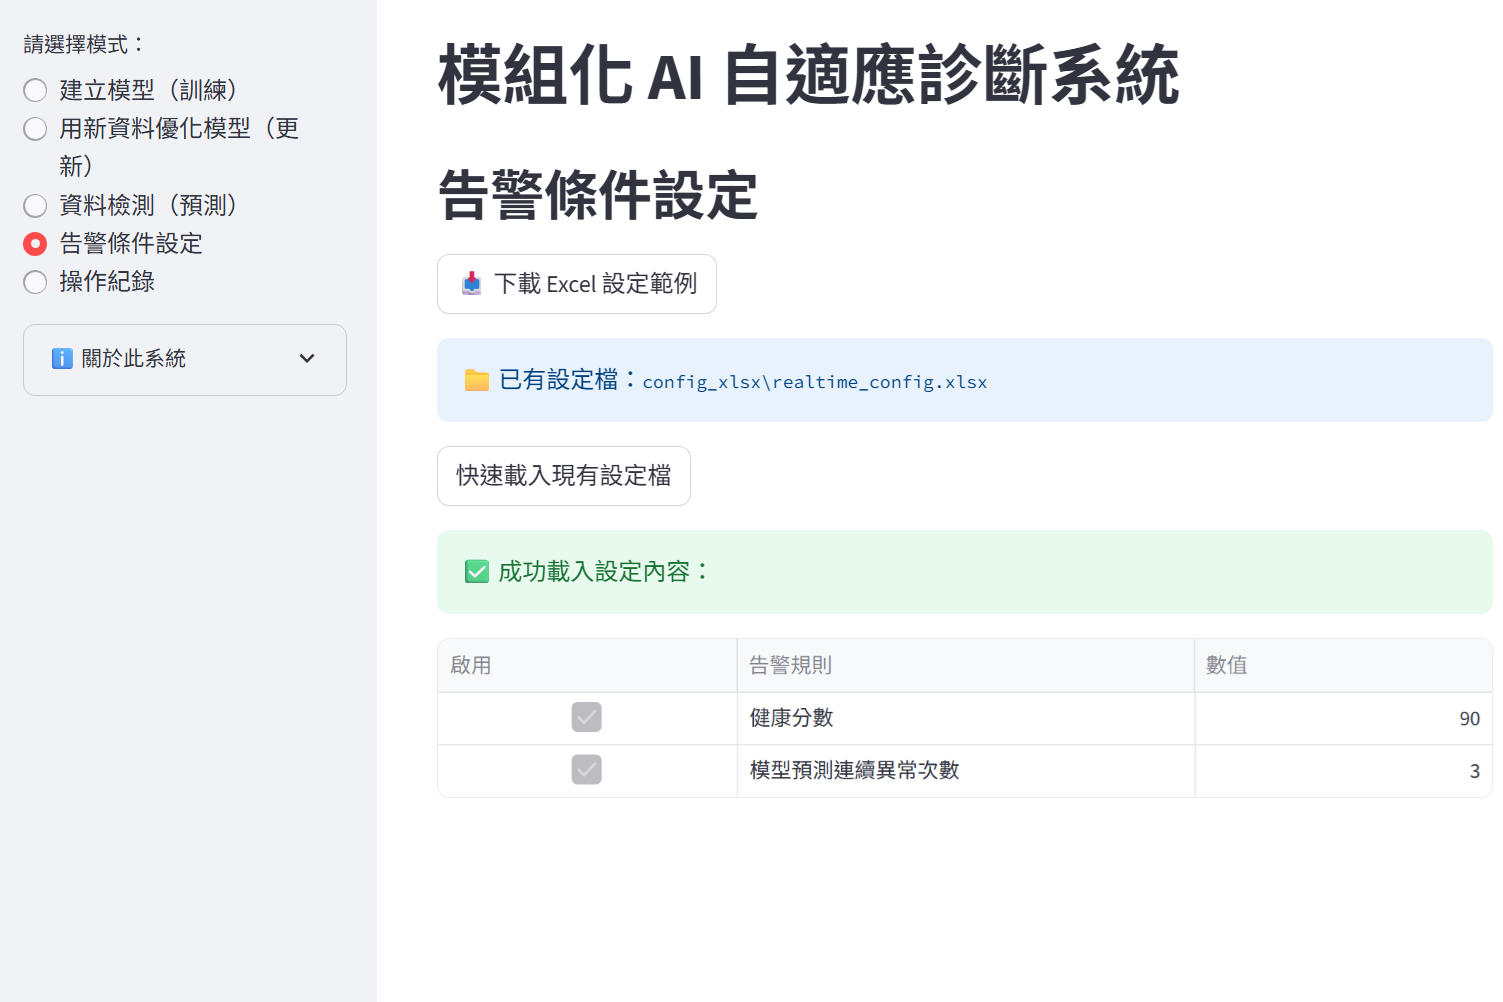Image resolution: width=1503 pixels, height=1002 pixels.
Task: Expand the 關於此系統 section chevron
Action: click(x=307, y=359)
